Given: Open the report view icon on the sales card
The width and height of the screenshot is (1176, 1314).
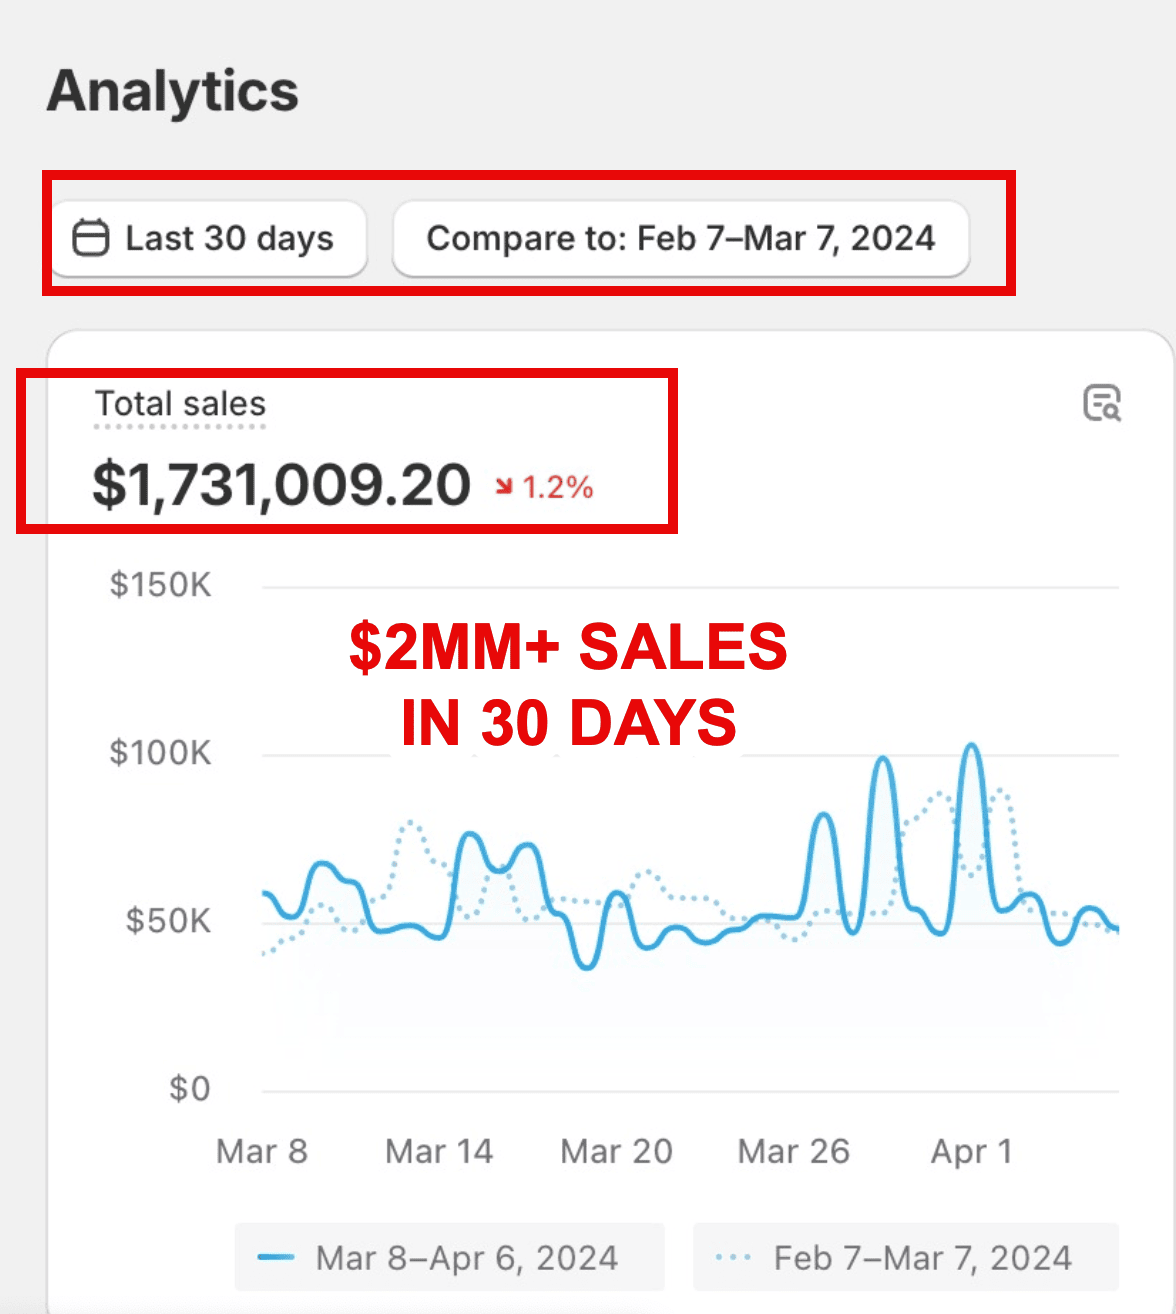Looking at the screenshot, I should [x=1102, y=403].
